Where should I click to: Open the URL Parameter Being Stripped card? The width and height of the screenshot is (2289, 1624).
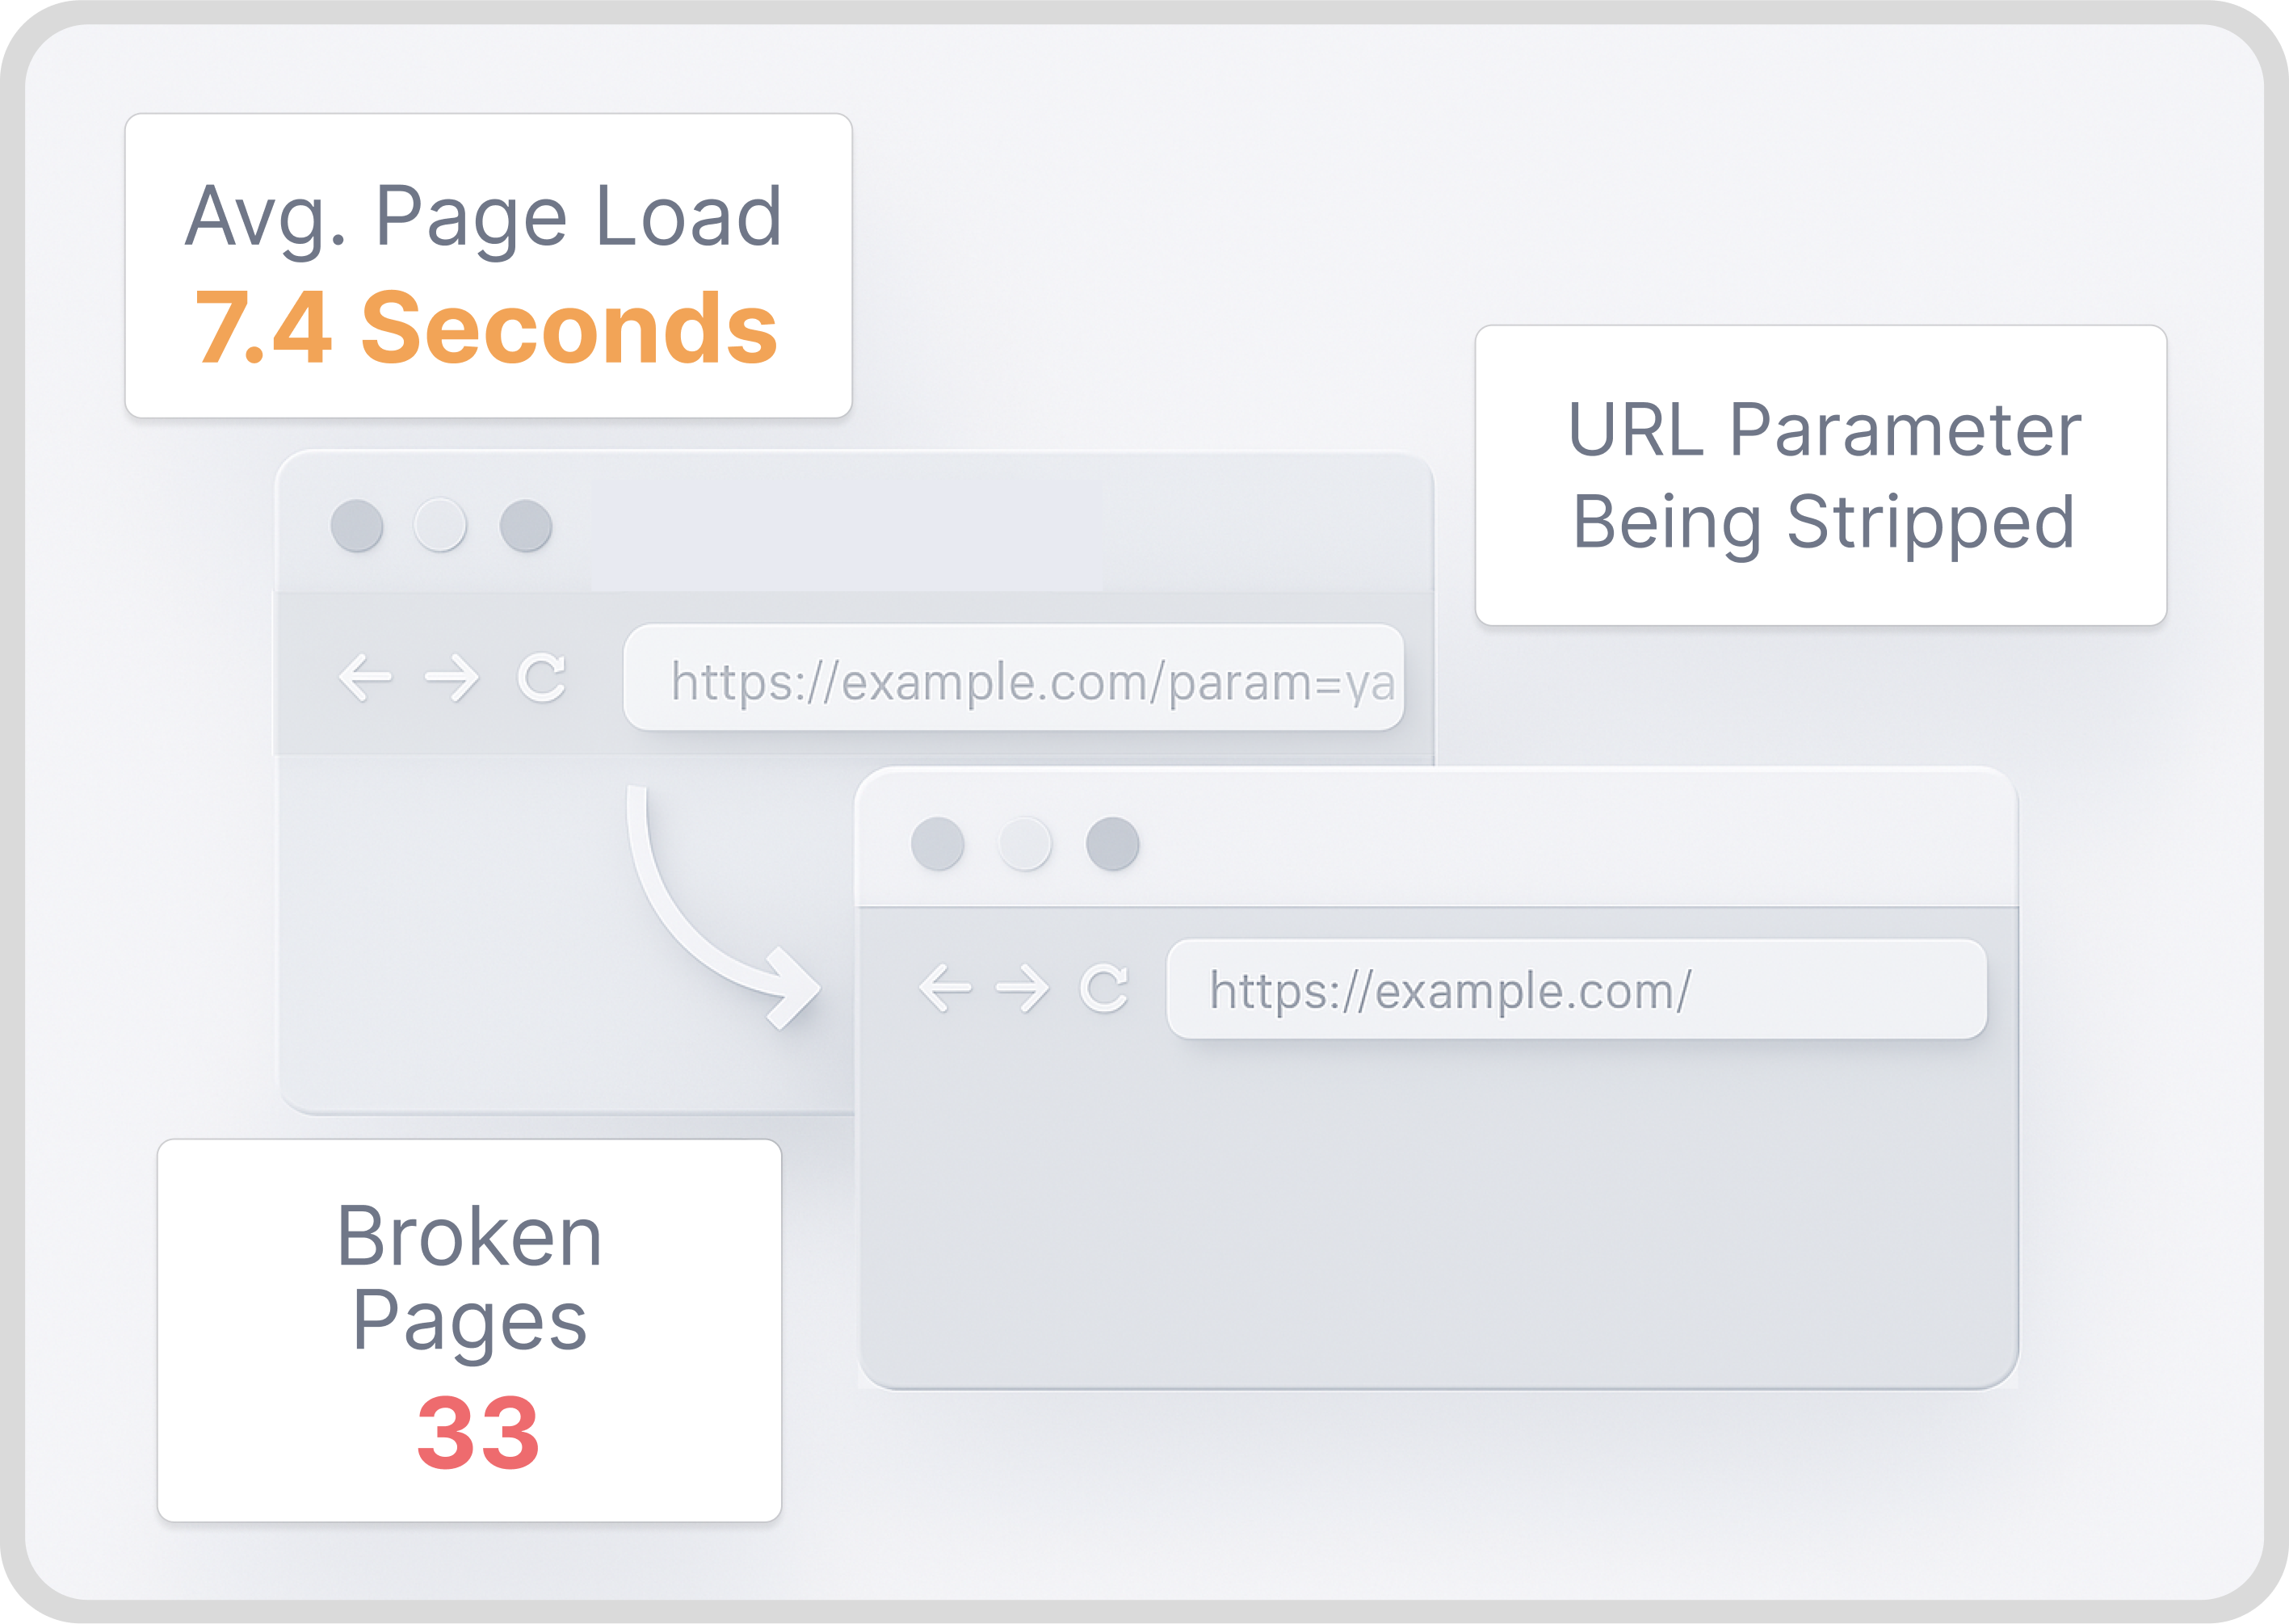pos(1821,476)
